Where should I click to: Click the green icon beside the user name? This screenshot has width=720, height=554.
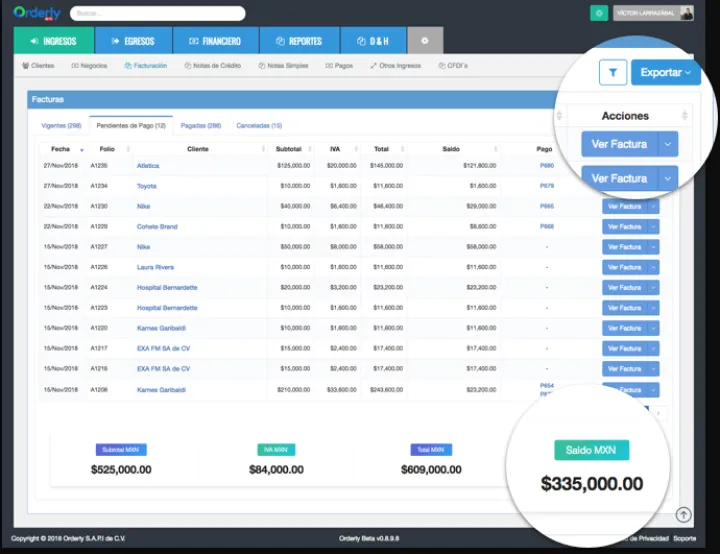(599, 13)
